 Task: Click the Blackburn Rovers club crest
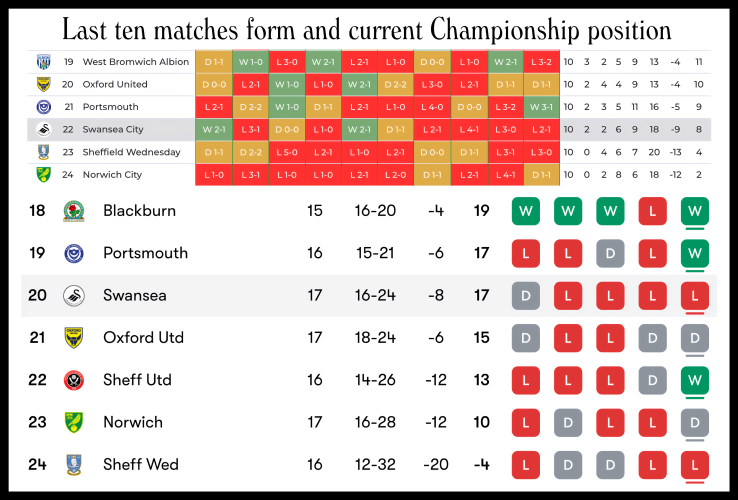click(73, 211)
